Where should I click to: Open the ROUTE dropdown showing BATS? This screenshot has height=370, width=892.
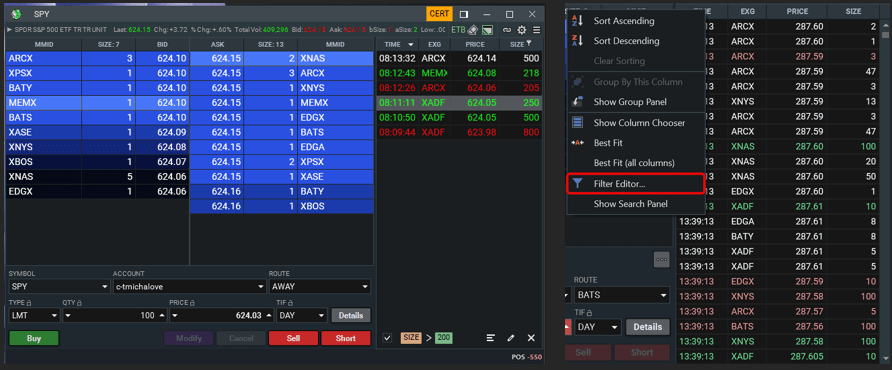pos(622,295)
